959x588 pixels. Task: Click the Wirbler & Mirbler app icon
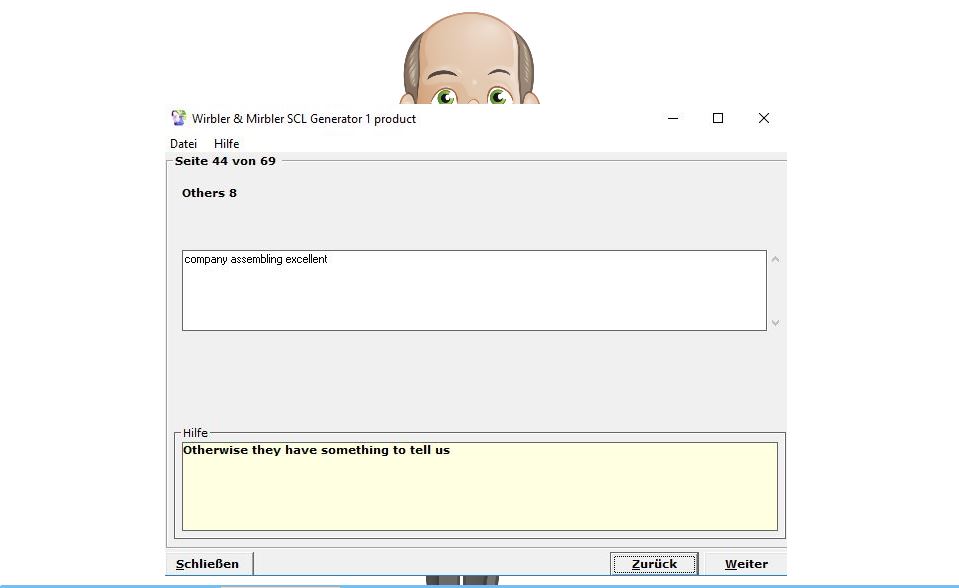coord(179,118)
